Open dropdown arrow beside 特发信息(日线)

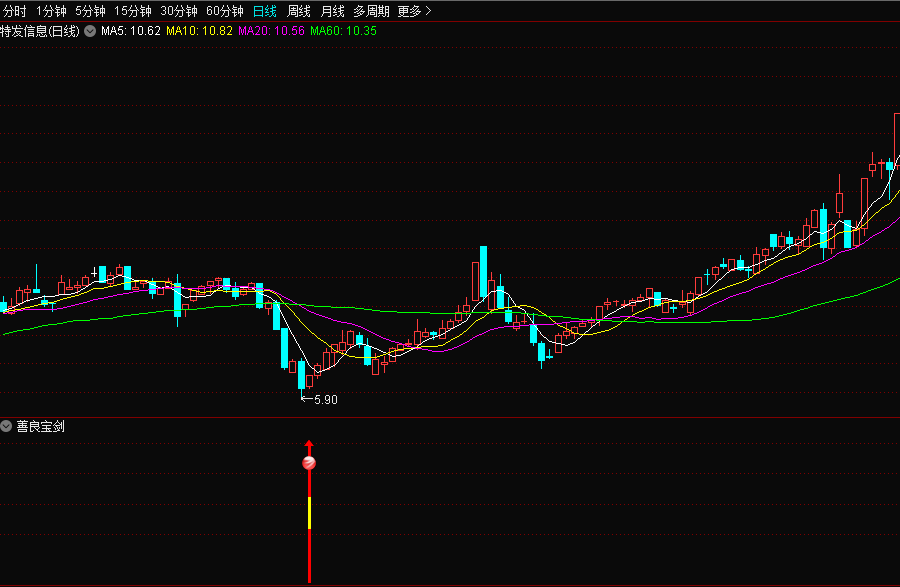pyautogui.click(x=90, y=31)
